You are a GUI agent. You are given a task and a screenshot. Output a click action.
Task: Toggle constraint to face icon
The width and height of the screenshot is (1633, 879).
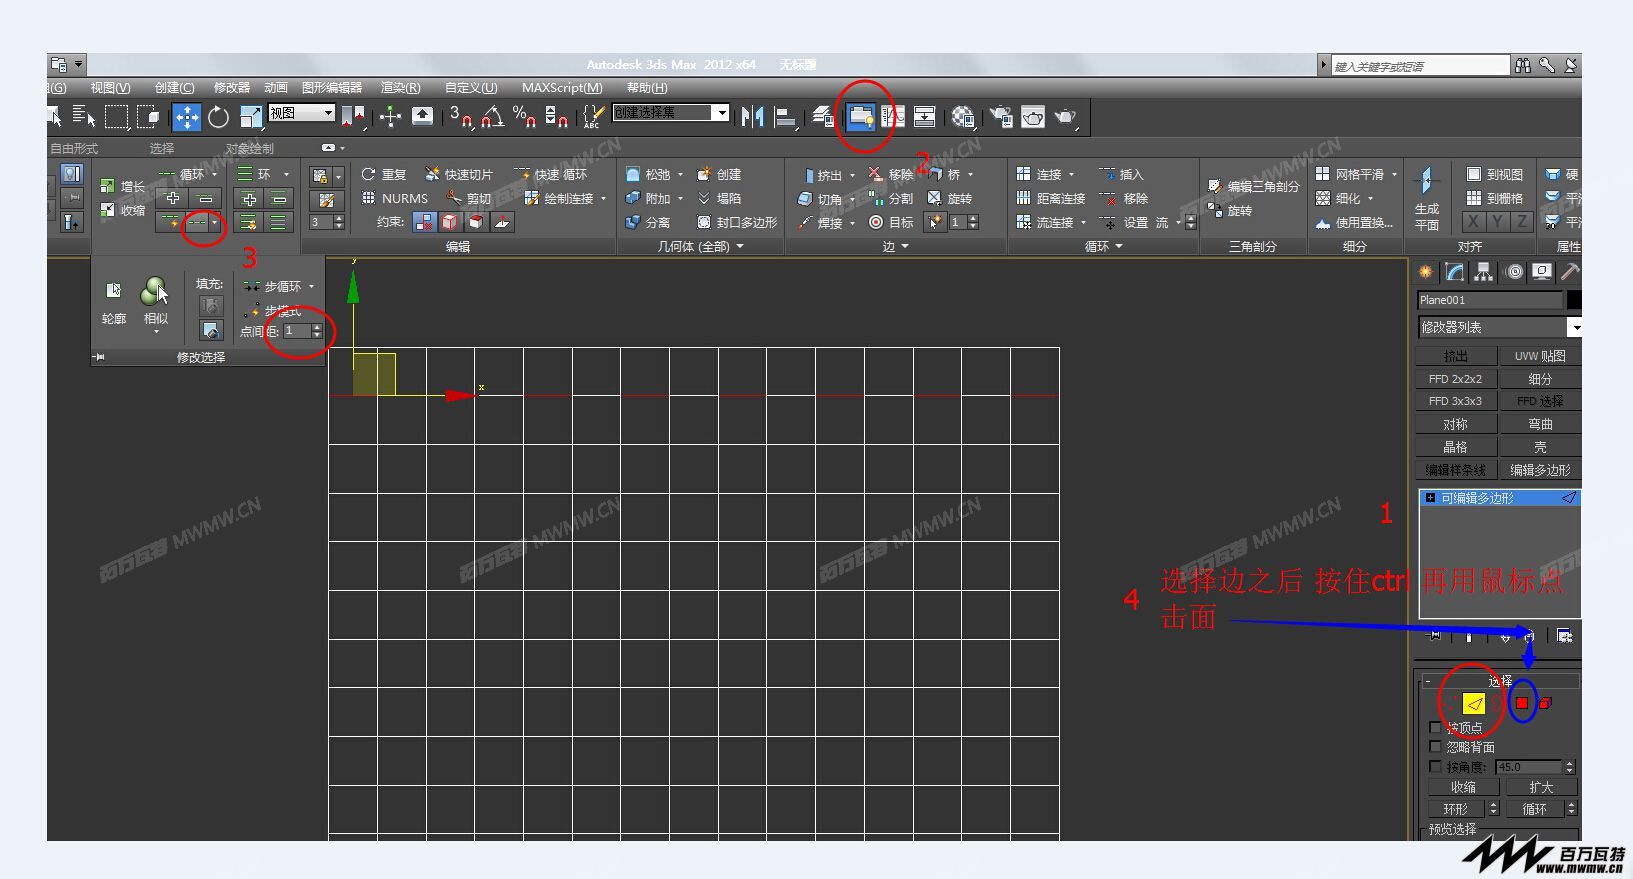[476, 222]
